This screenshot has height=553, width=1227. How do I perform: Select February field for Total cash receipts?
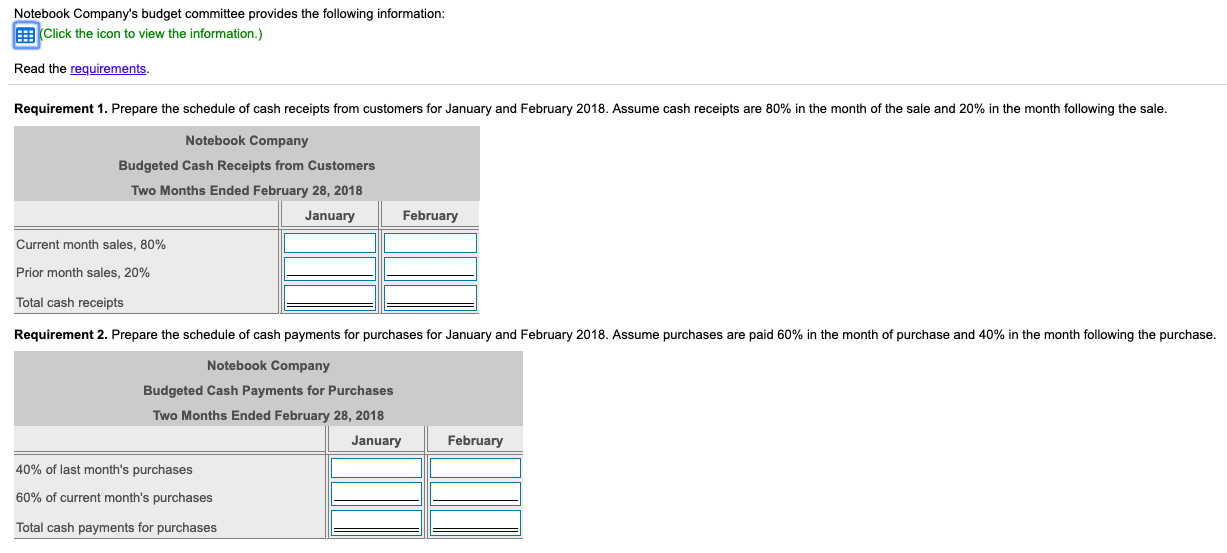pyautogui.click(x=431, y=298)
